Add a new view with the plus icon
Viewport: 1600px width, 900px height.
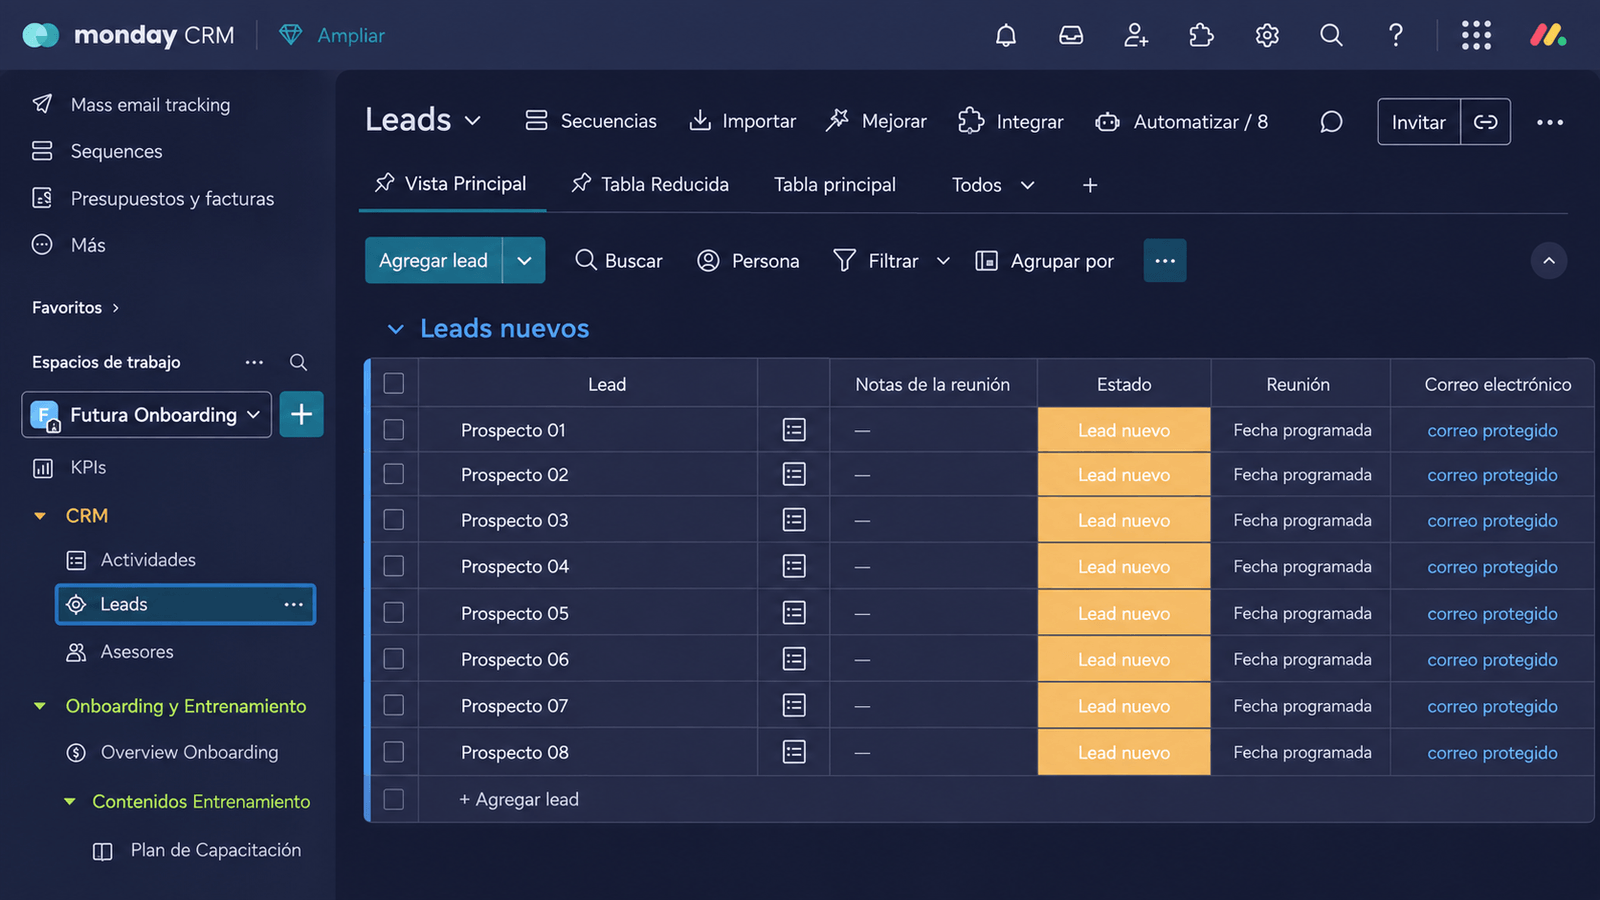click(x=1090, y=185)
